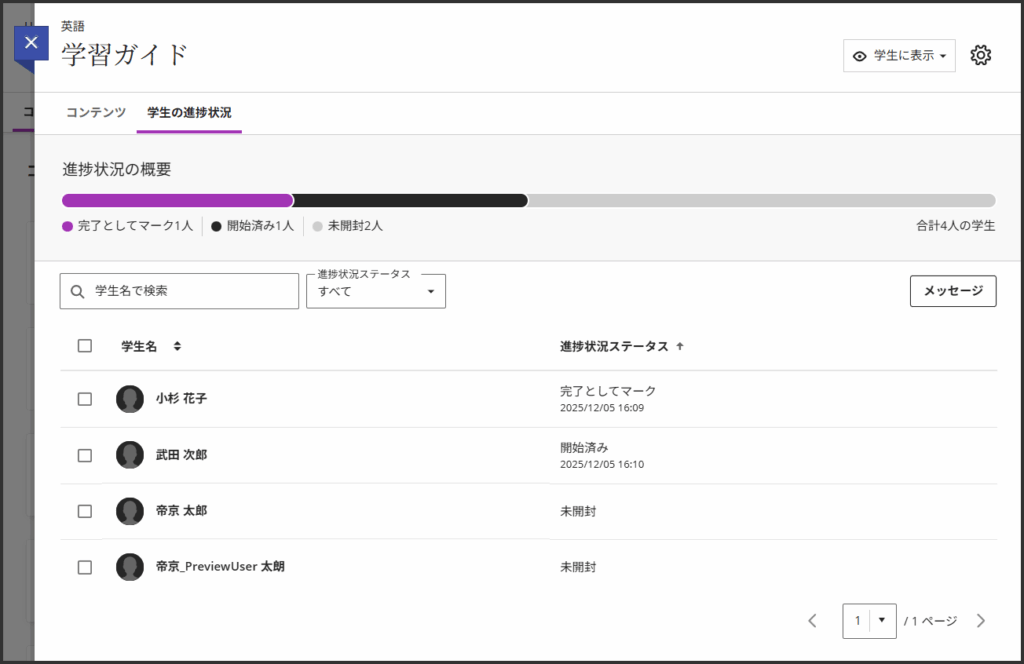Click 帝京 太郎 avatar icon
The height and width of the screenshot is (664, 1024).
pos(130,511)
